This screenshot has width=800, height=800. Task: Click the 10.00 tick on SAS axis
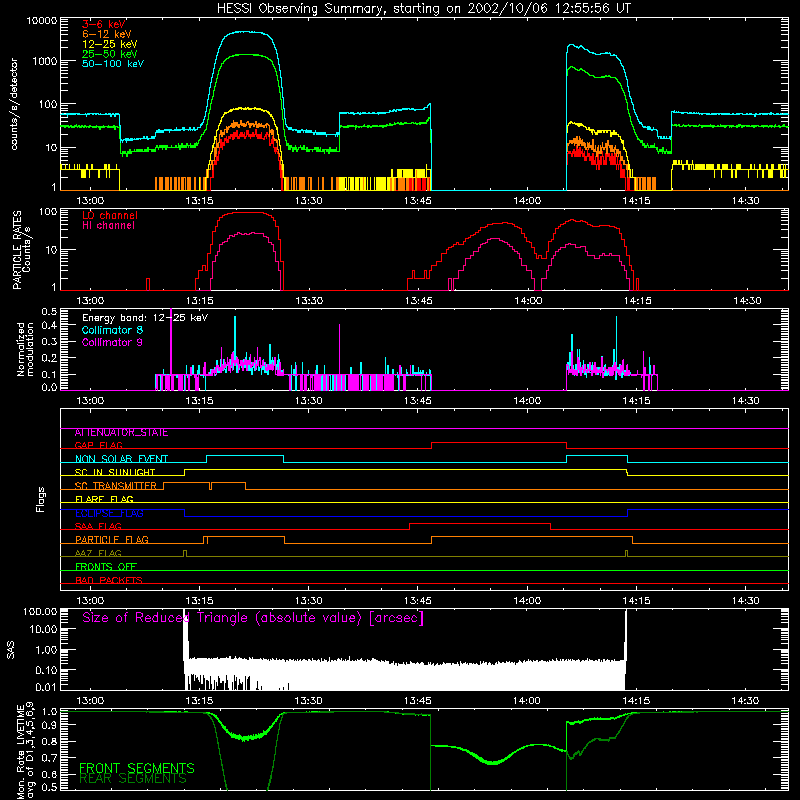click(43, 629)
